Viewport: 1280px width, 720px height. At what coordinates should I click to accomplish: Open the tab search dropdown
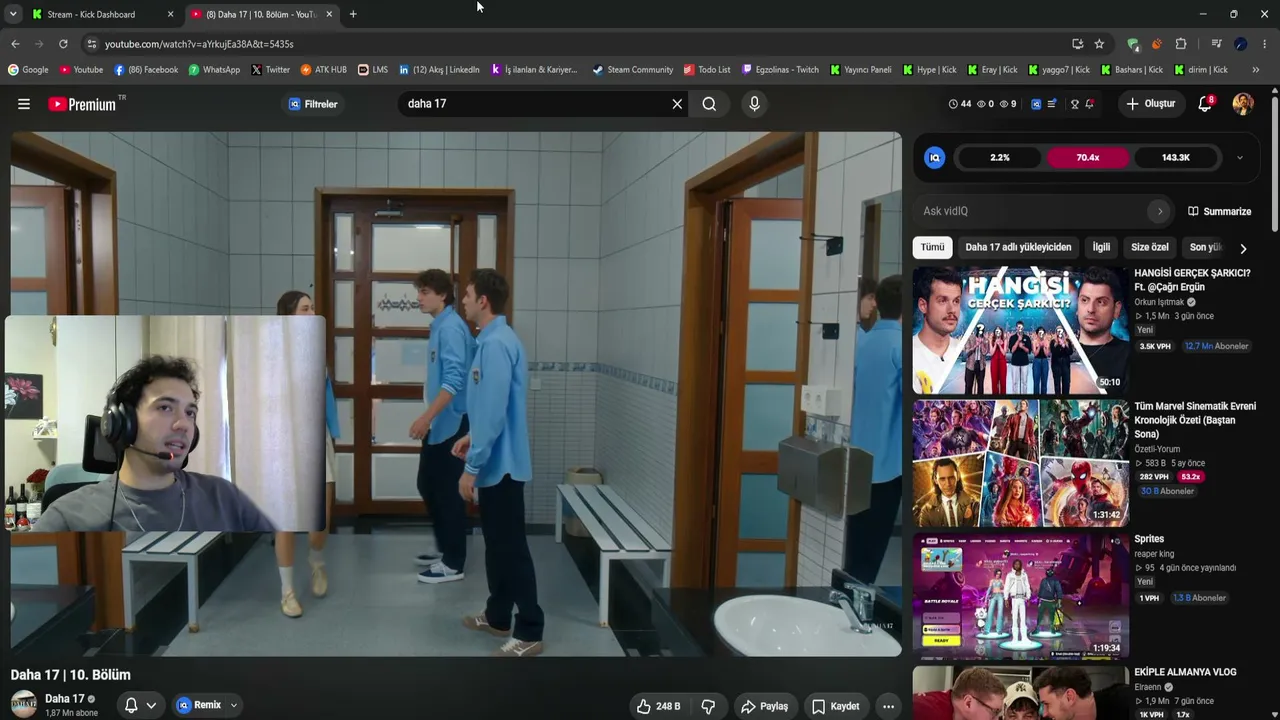click(13, 14)
